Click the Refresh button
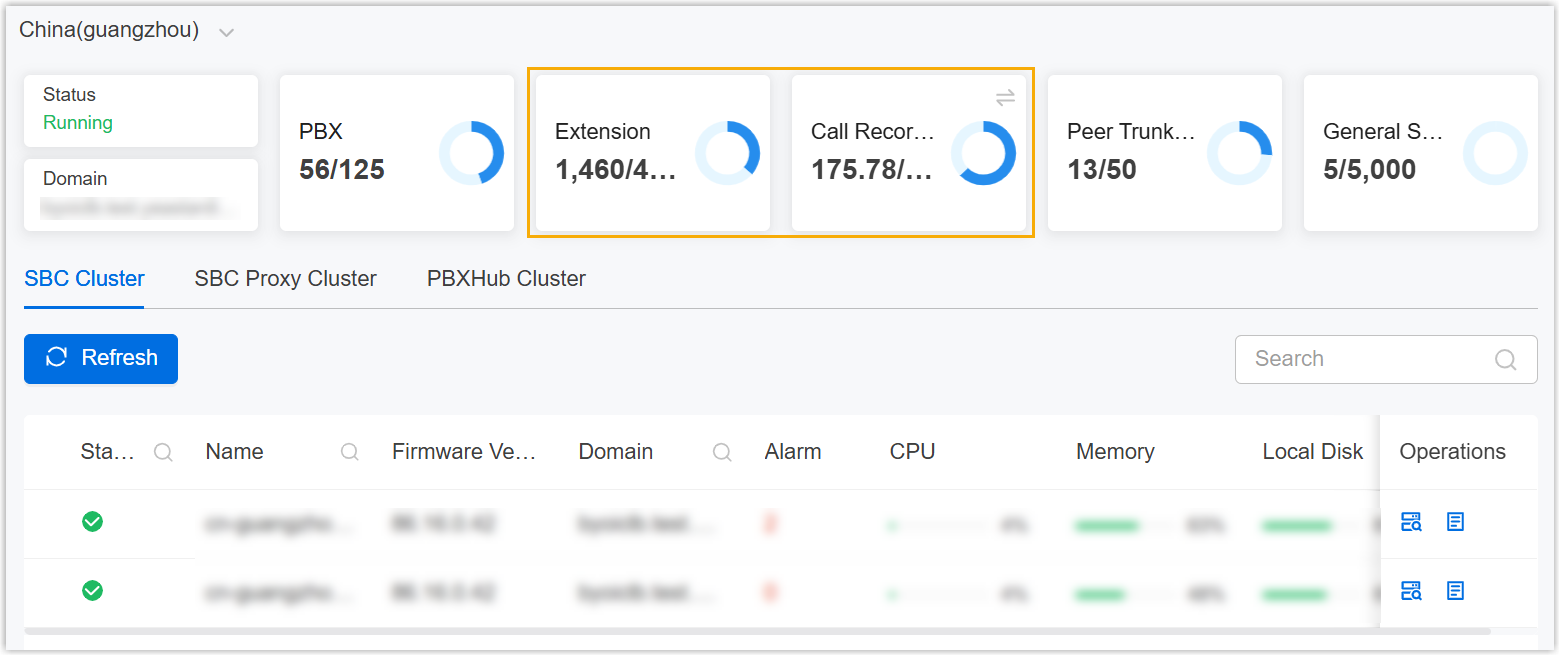 pyautogui.click(x=101, y=359)
